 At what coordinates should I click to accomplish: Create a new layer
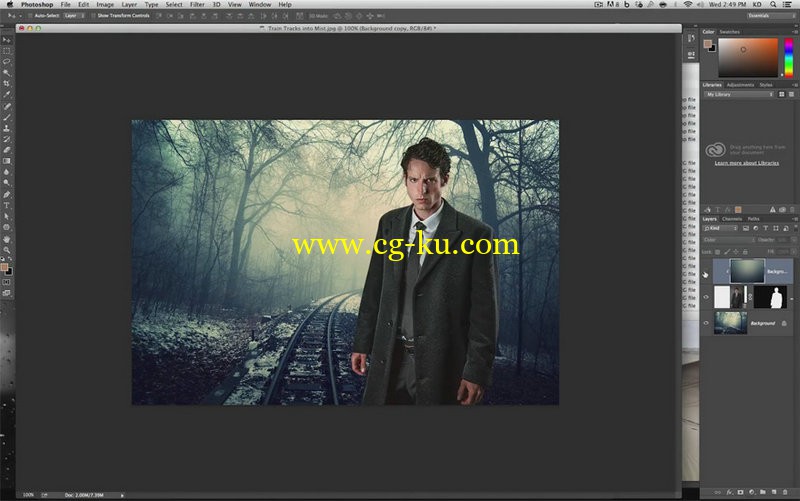pos(774,492)
